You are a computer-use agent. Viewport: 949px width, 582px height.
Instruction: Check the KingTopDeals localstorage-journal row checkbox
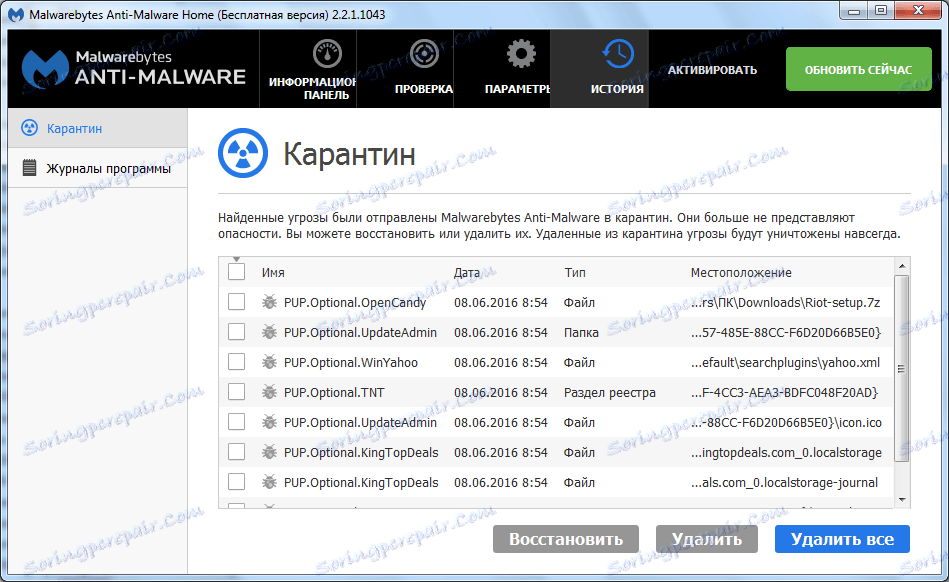(237, 482)
